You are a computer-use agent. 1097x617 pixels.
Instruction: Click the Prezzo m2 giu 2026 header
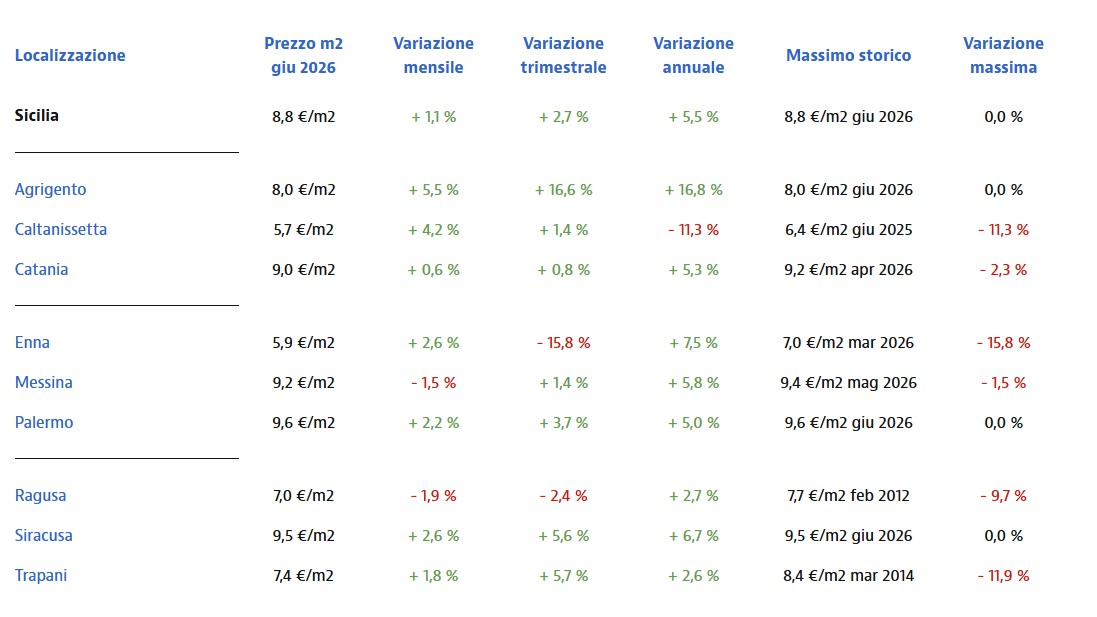304,55
